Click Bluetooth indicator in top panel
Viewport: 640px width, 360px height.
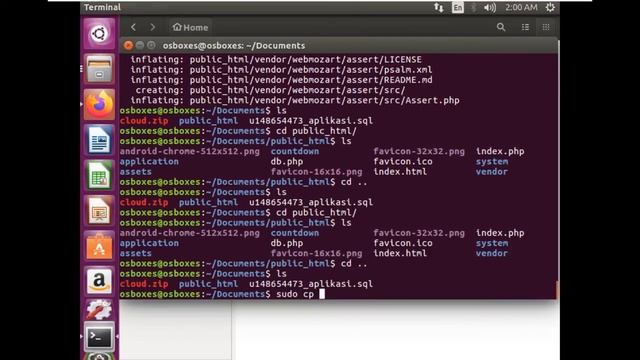pyautogui.click(x=473, y=7)
